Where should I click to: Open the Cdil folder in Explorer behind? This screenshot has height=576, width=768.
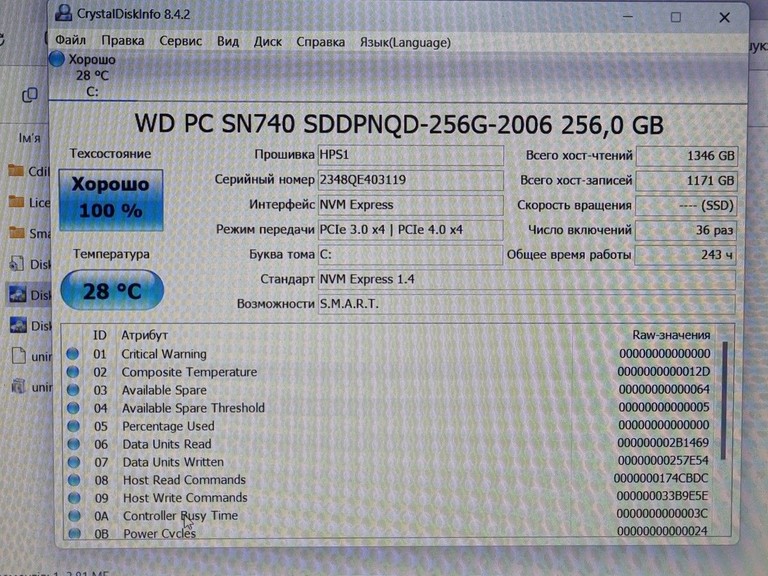(29, 171)
